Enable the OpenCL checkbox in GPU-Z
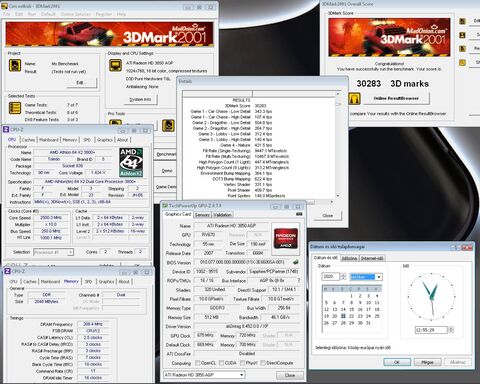This screenshot has width=480, height=384. point(198,363)
